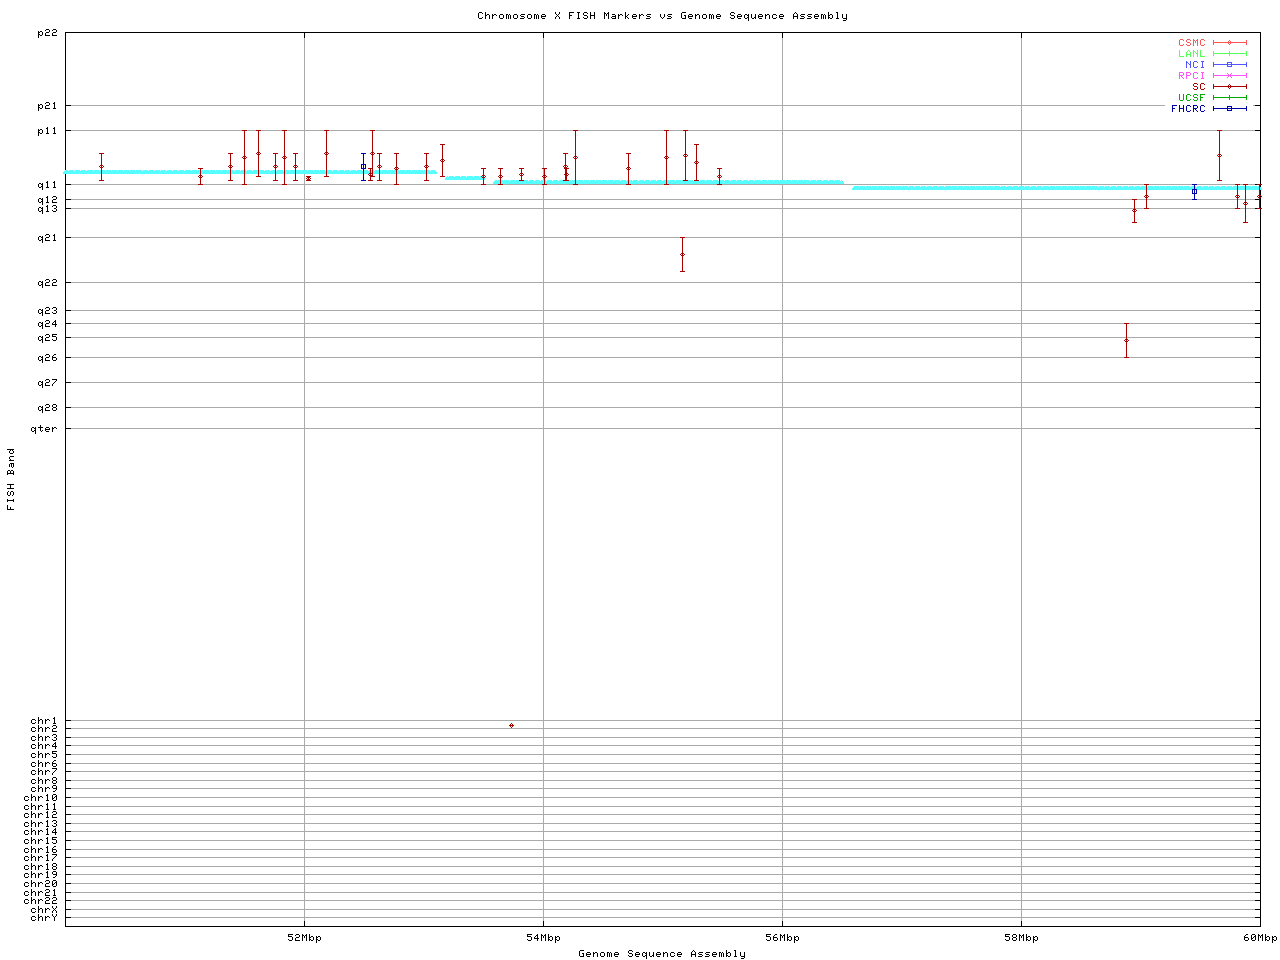Click the RPCI magenta legend marker
The height and width of the screenshot is (960, 1280).
pyautogui.click(x=1229, y=75)
